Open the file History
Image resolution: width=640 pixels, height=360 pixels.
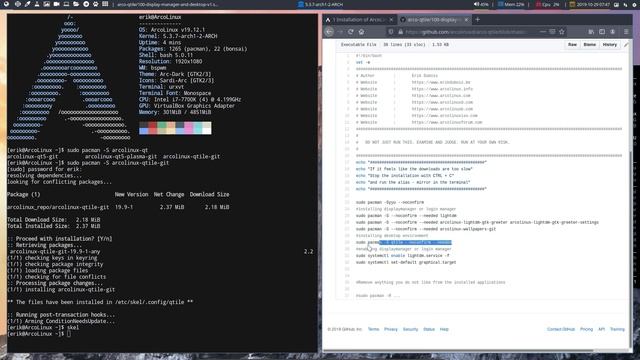[609, 44]
